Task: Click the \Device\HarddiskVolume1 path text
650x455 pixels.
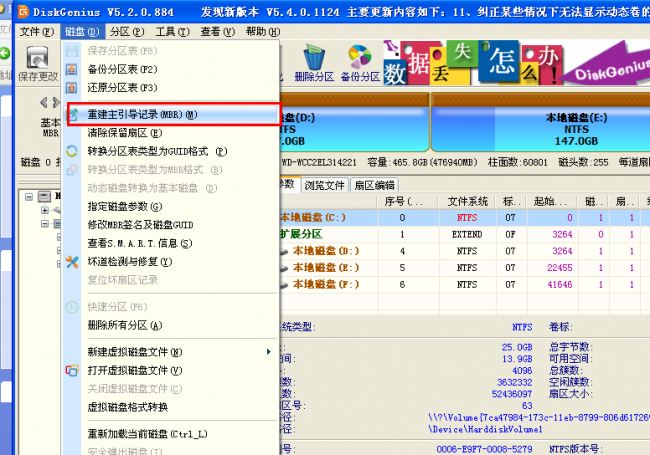Action: (x=485, y=429)
